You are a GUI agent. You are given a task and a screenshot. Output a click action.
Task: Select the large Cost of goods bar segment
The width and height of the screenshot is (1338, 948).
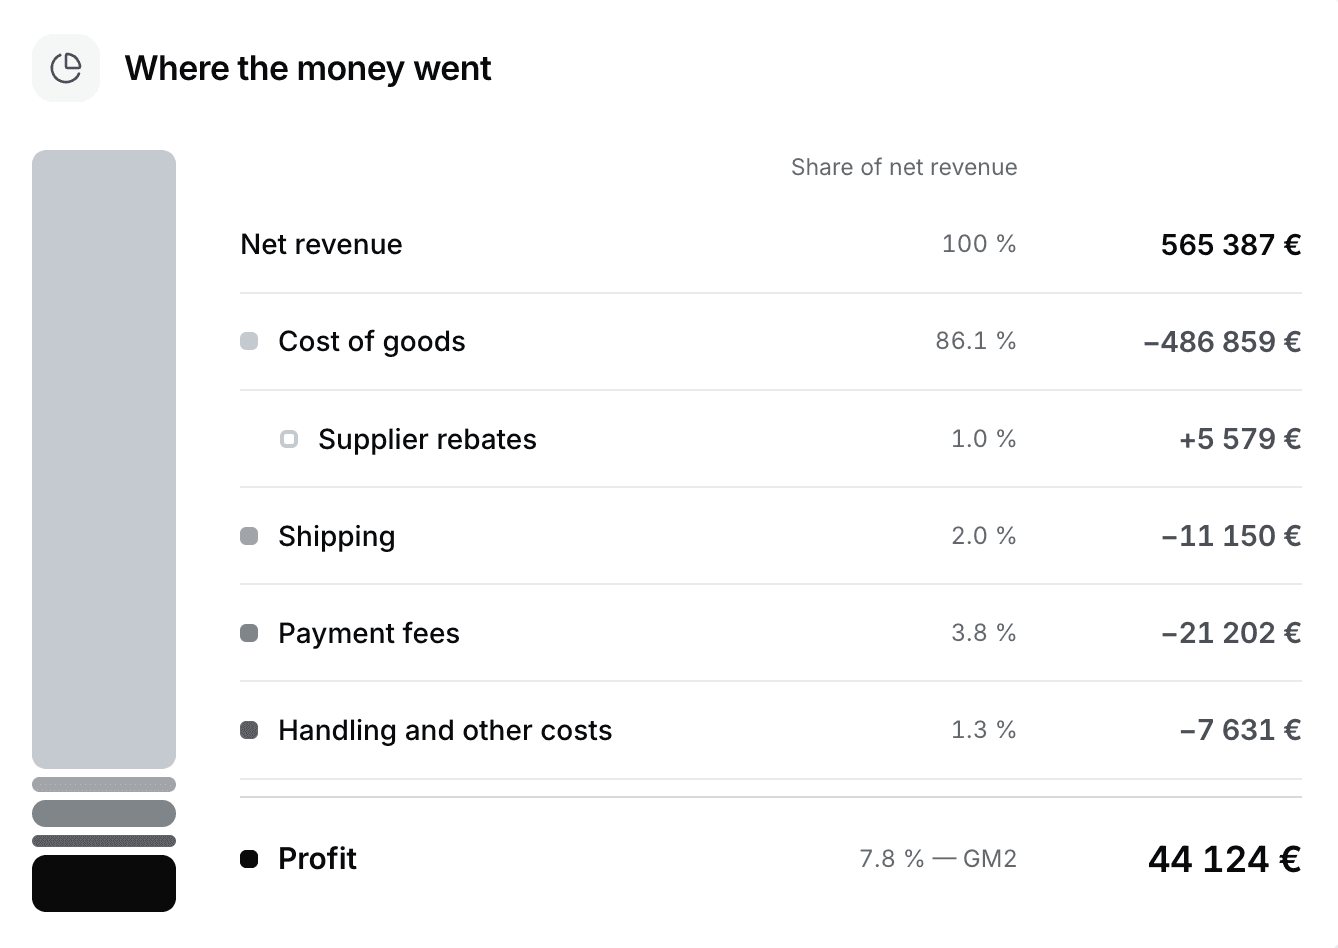point(104,459)
